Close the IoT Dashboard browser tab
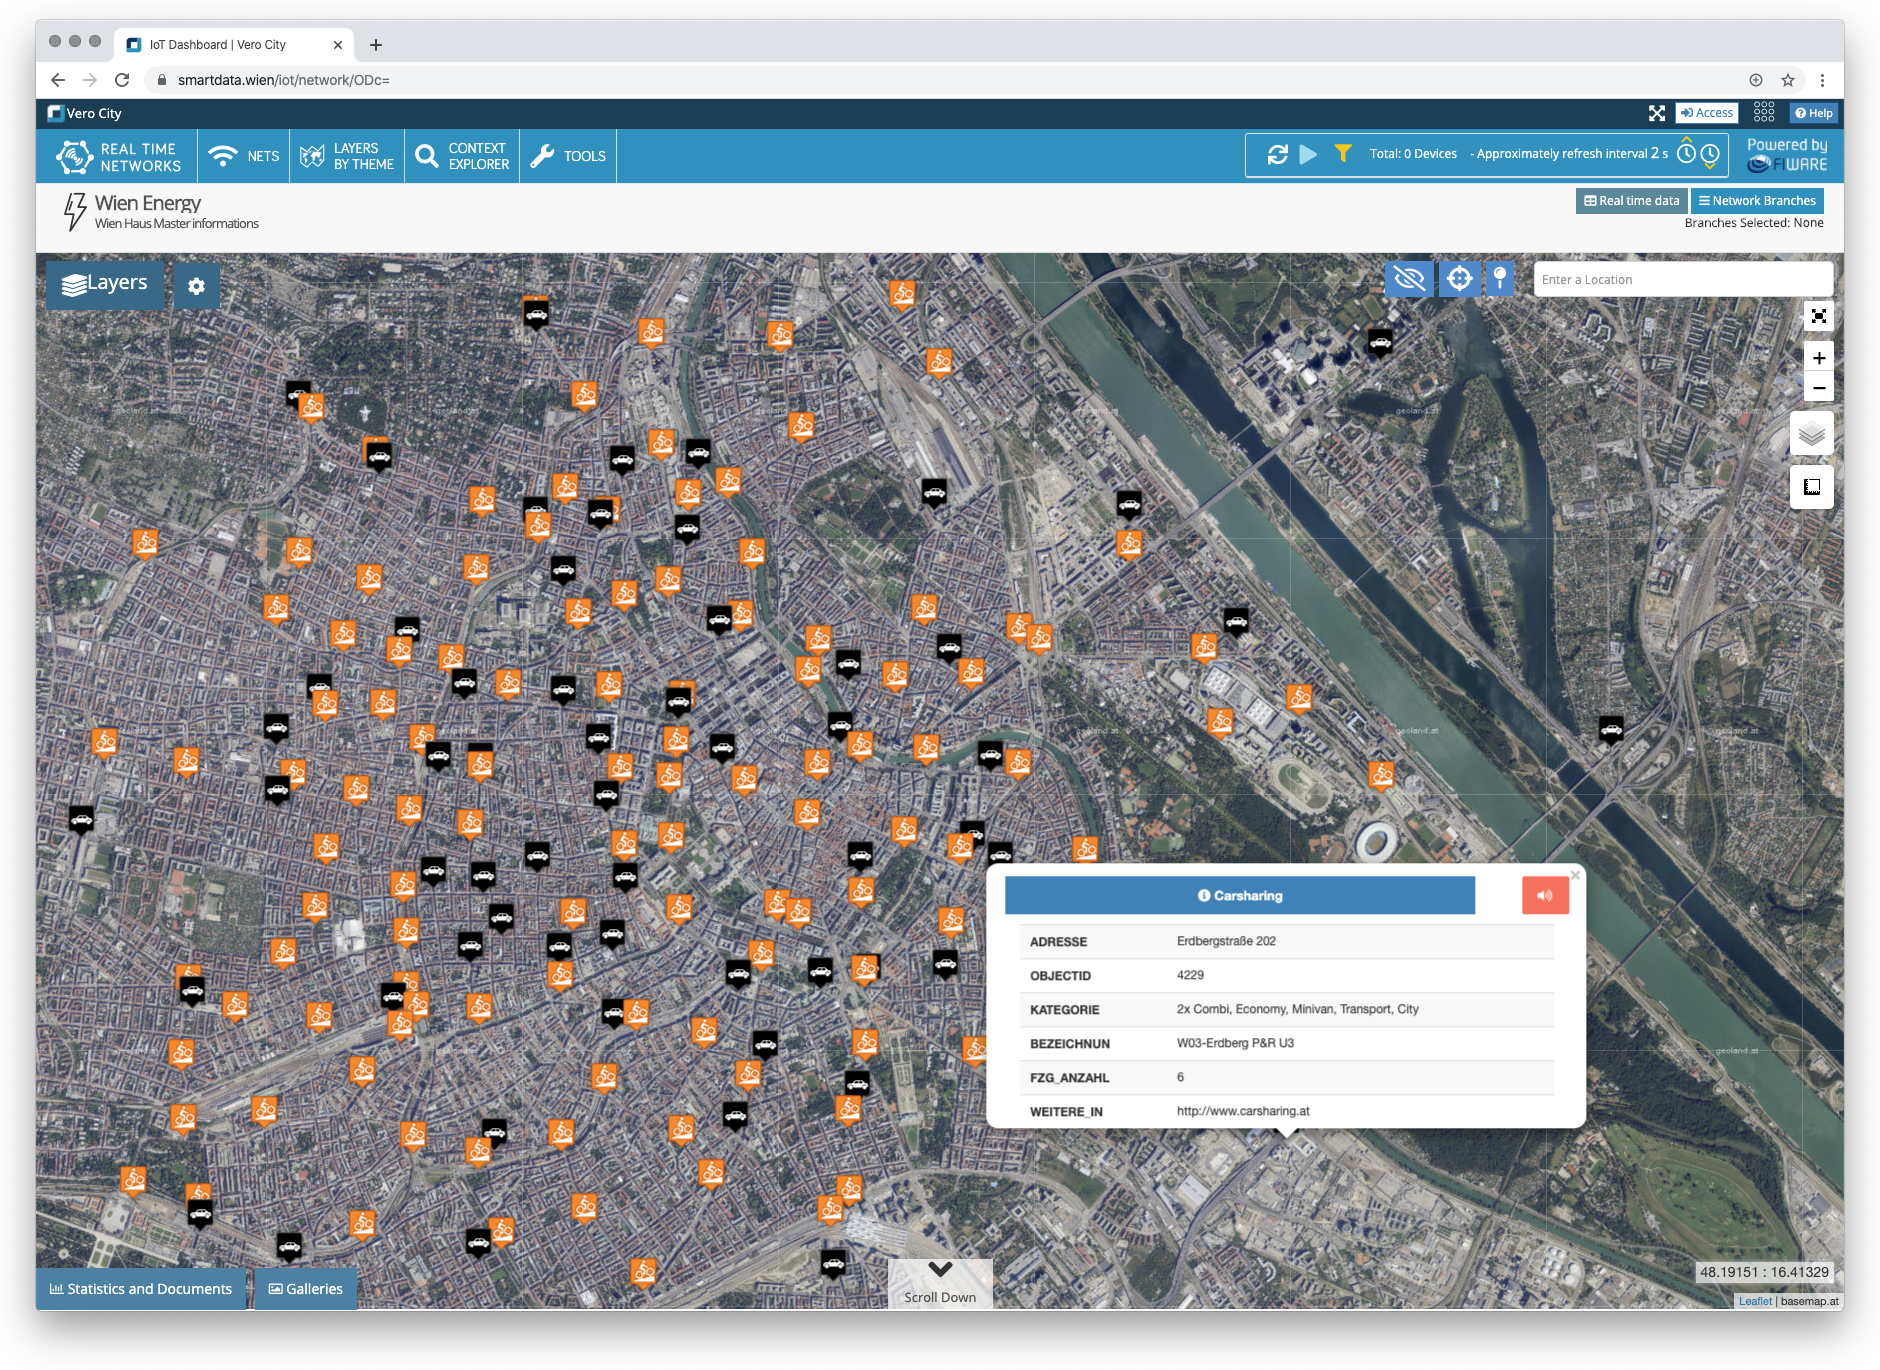This screenshot has height=1370, width=1880. tap(338, 45)
